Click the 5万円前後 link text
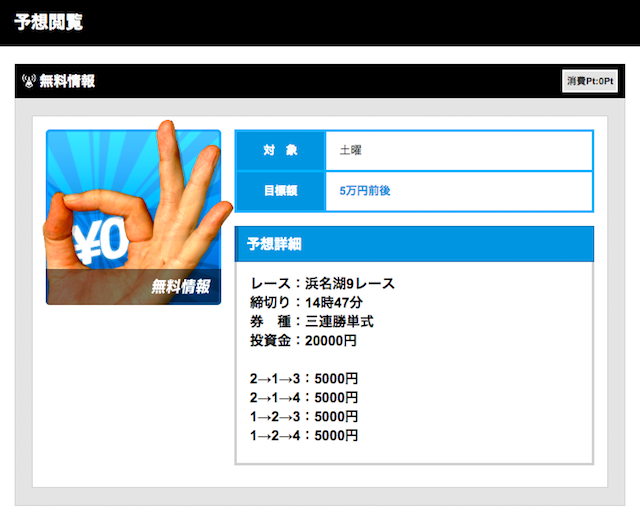The width and height of the screenshot is (640, 518). point(365,191)
